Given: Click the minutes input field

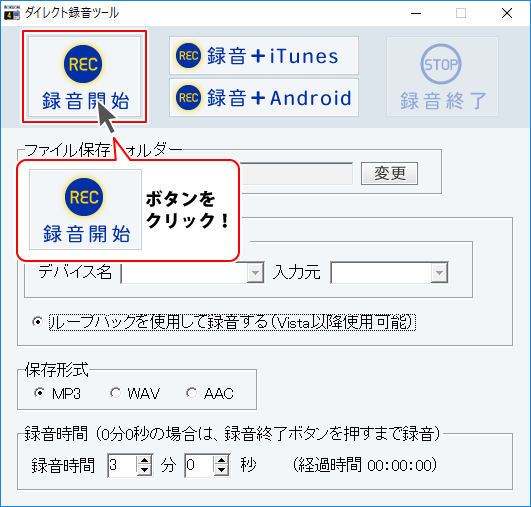Looking at the screenshot, I should pos(123,465).
